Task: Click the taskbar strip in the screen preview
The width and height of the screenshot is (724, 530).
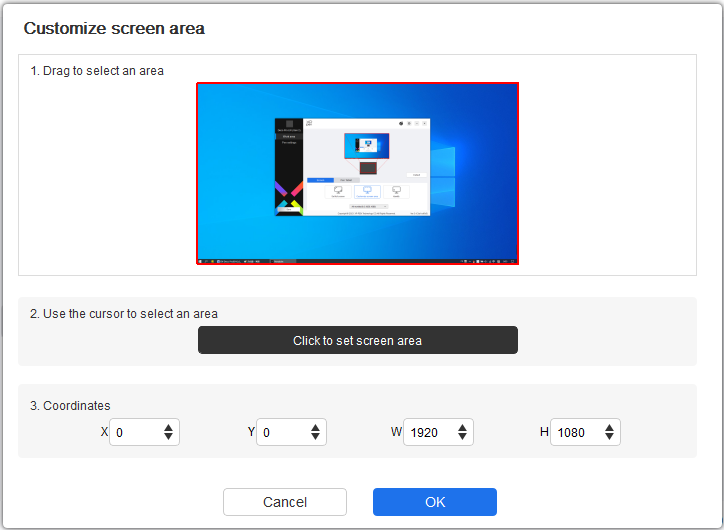Action: pyautogui.click(x=357, y=260)
